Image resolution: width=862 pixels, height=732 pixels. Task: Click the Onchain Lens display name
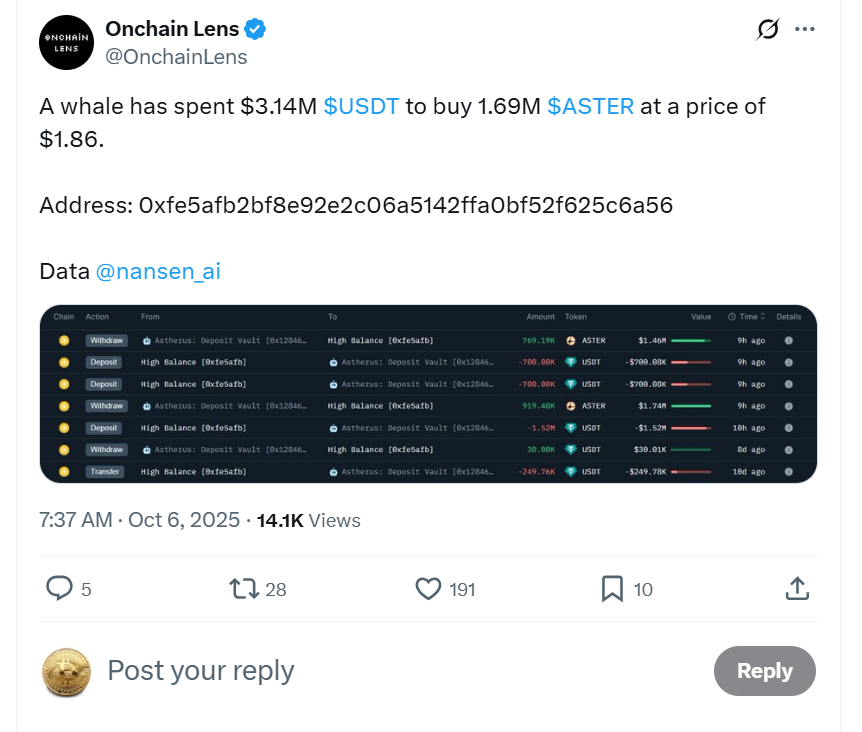tap(172, 30)
